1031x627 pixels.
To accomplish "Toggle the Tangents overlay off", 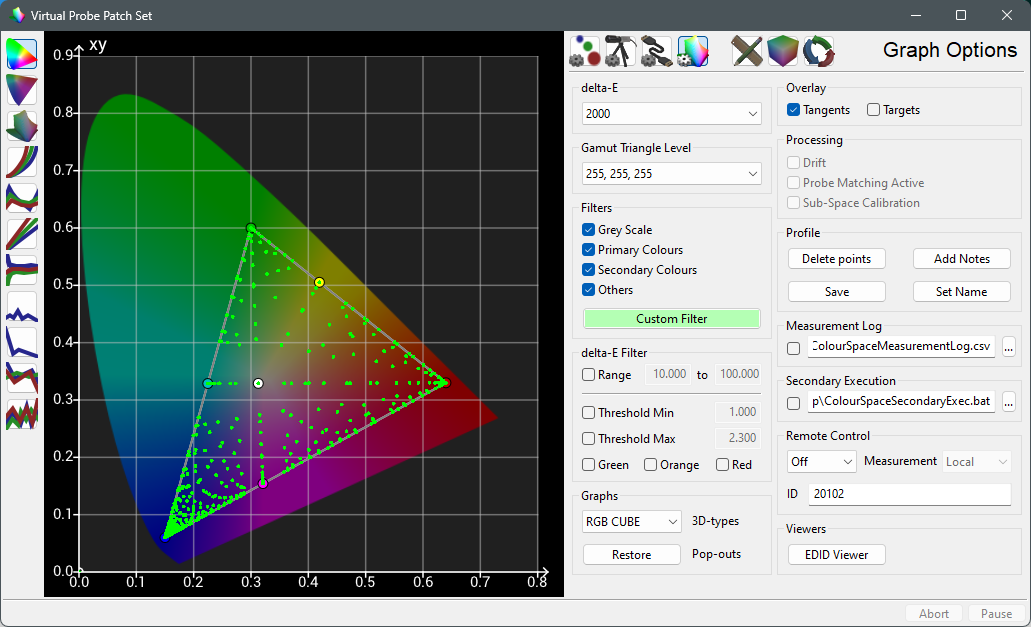I will coord(795,109).
